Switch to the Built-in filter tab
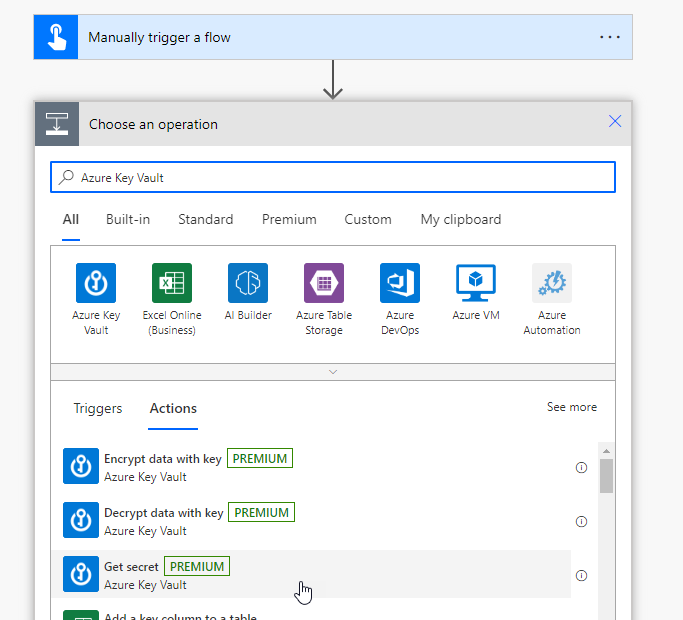The image size is (683, 620). (128, 220)
